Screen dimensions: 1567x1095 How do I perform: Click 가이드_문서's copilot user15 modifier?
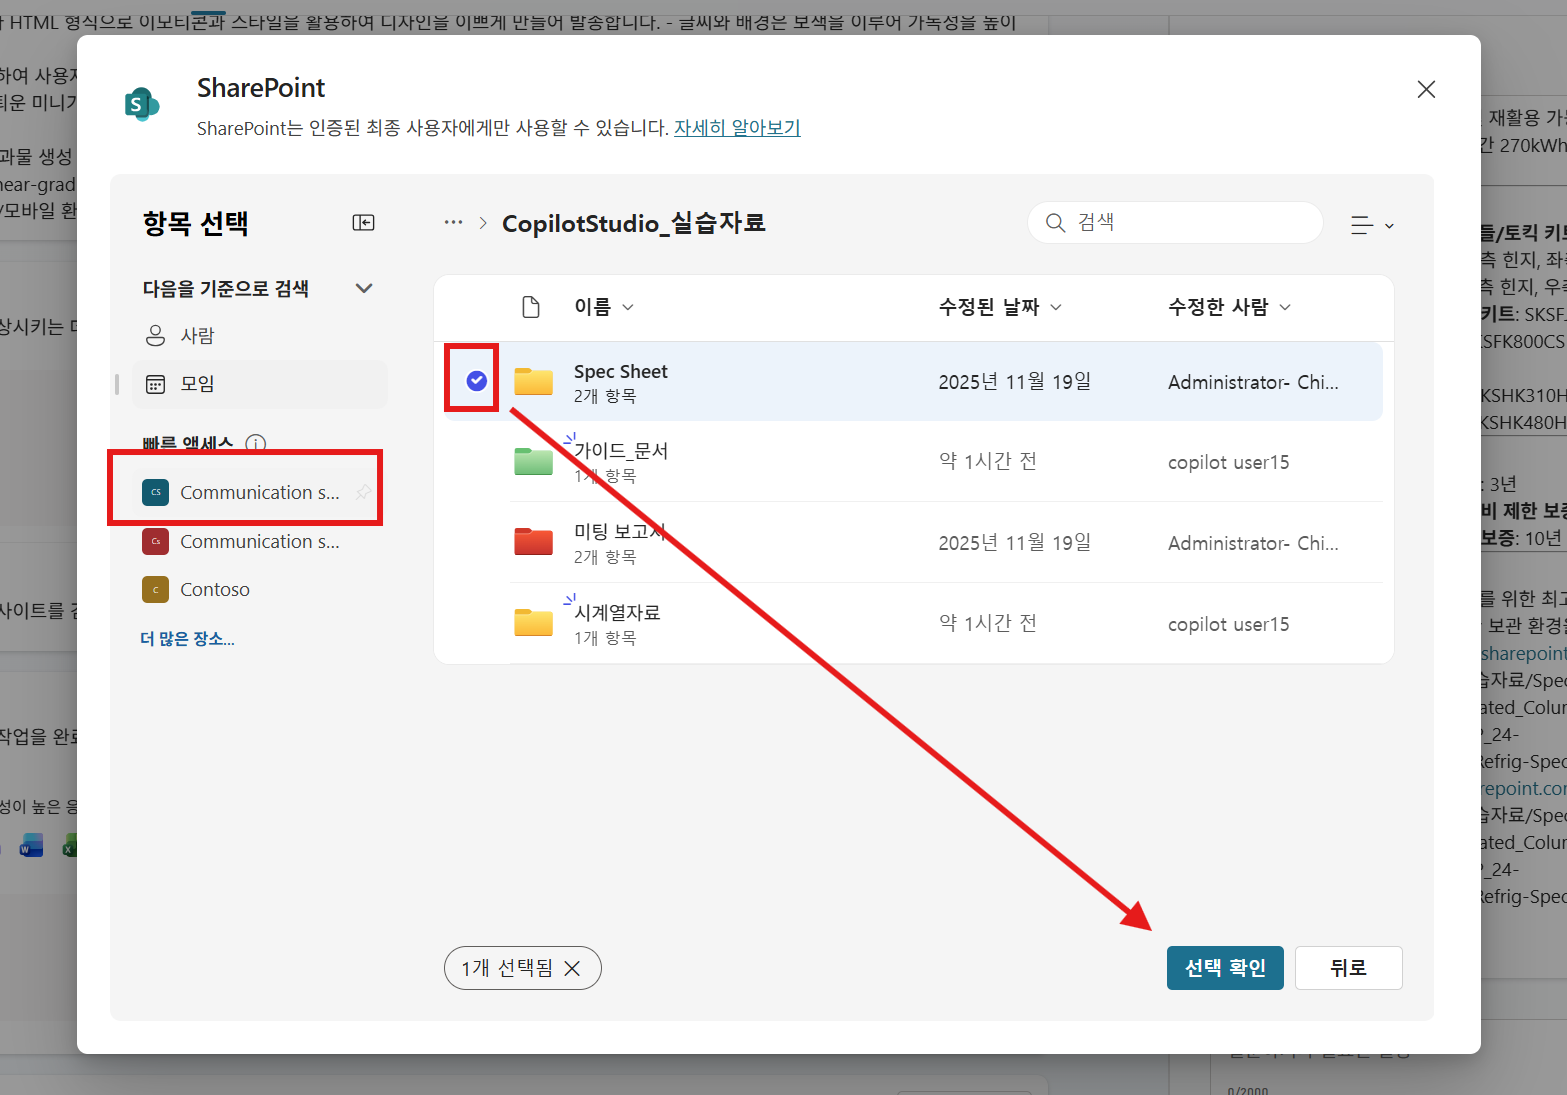(x=1228, y=462)
